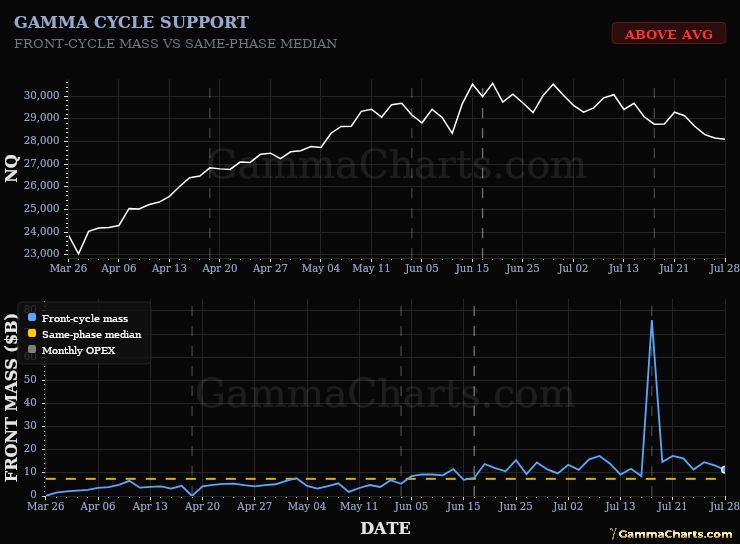Click the NQ axis title
This screenshot has width=740, height=544.
coord(11,169)
